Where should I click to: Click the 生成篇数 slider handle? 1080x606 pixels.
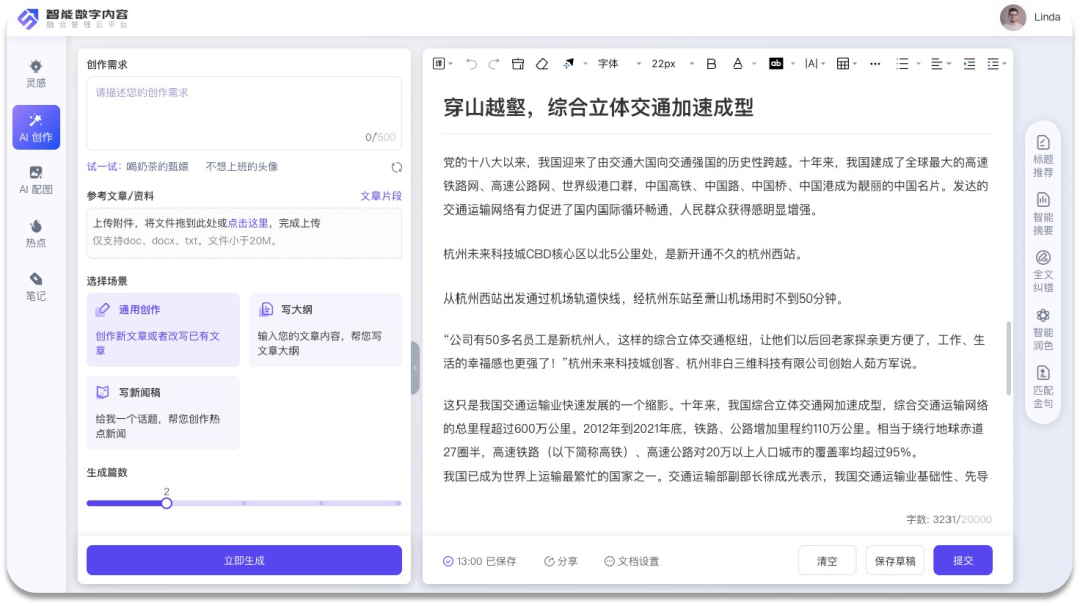pyautogui.click(x=167, y=503)
